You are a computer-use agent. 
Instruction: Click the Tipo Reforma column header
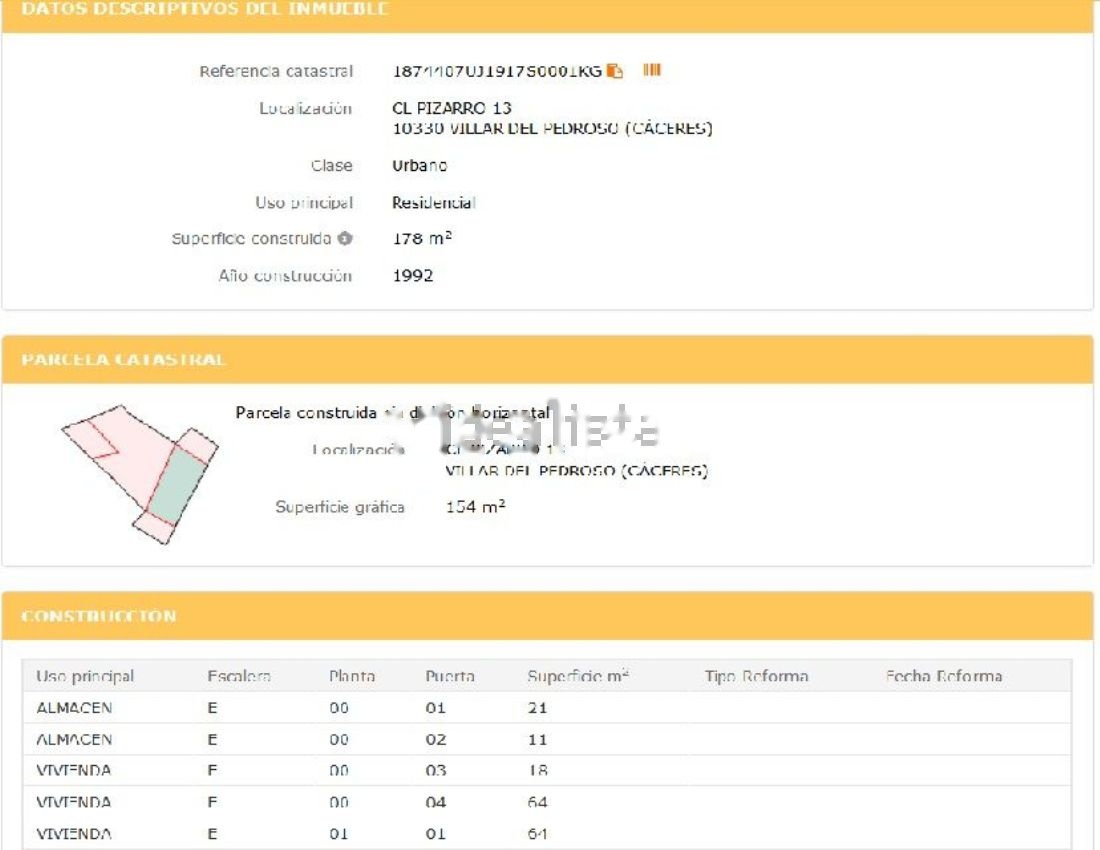756,677
